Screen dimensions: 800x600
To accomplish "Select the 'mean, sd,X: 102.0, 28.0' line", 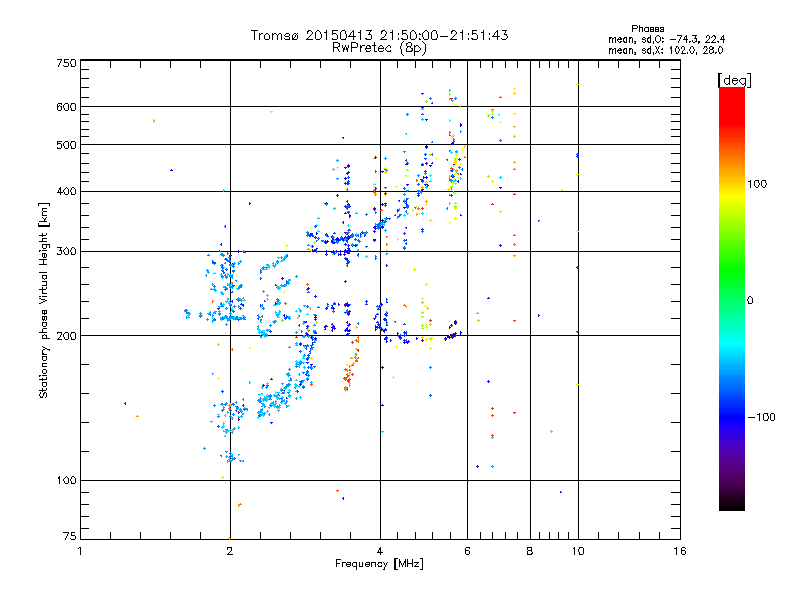I will point(665,50).
